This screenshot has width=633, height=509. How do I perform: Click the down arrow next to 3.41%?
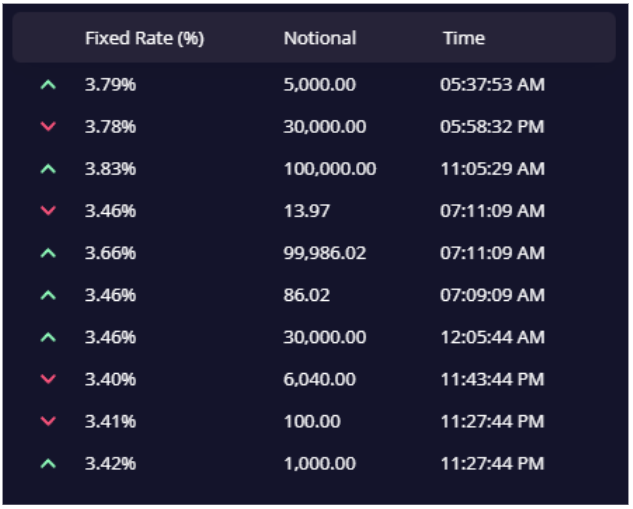[x=48, y=421]
